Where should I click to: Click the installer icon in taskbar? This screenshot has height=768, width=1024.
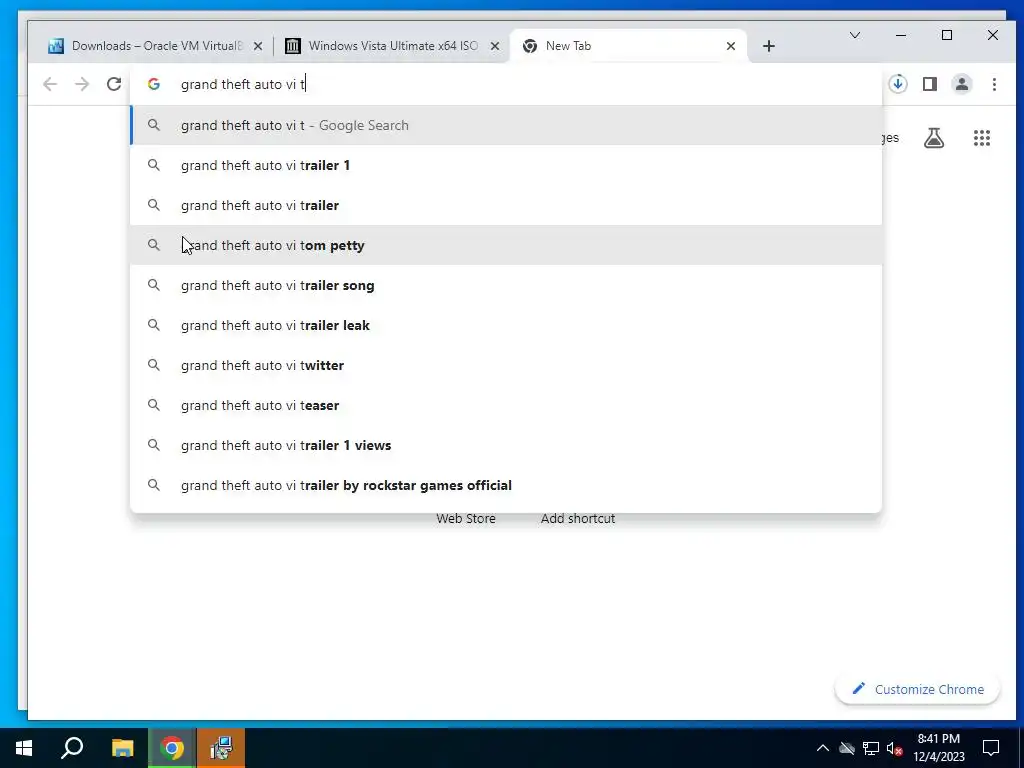(x=221, y=748)
